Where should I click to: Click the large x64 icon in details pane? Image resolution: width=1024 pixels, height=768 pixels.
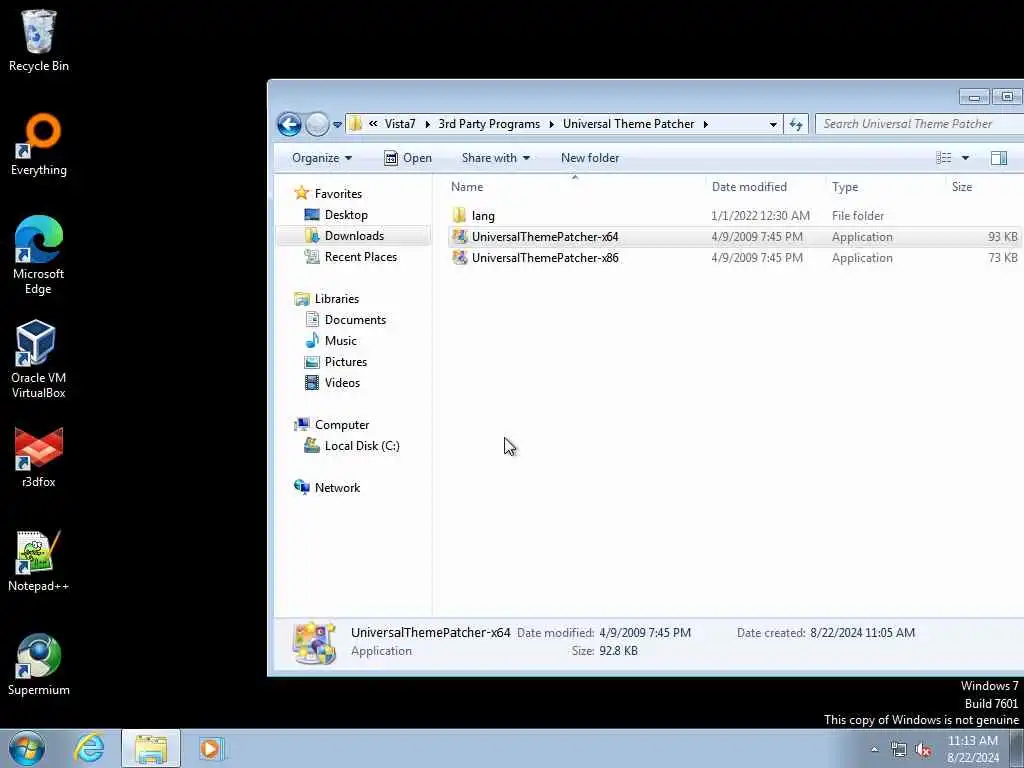point(314,643)
